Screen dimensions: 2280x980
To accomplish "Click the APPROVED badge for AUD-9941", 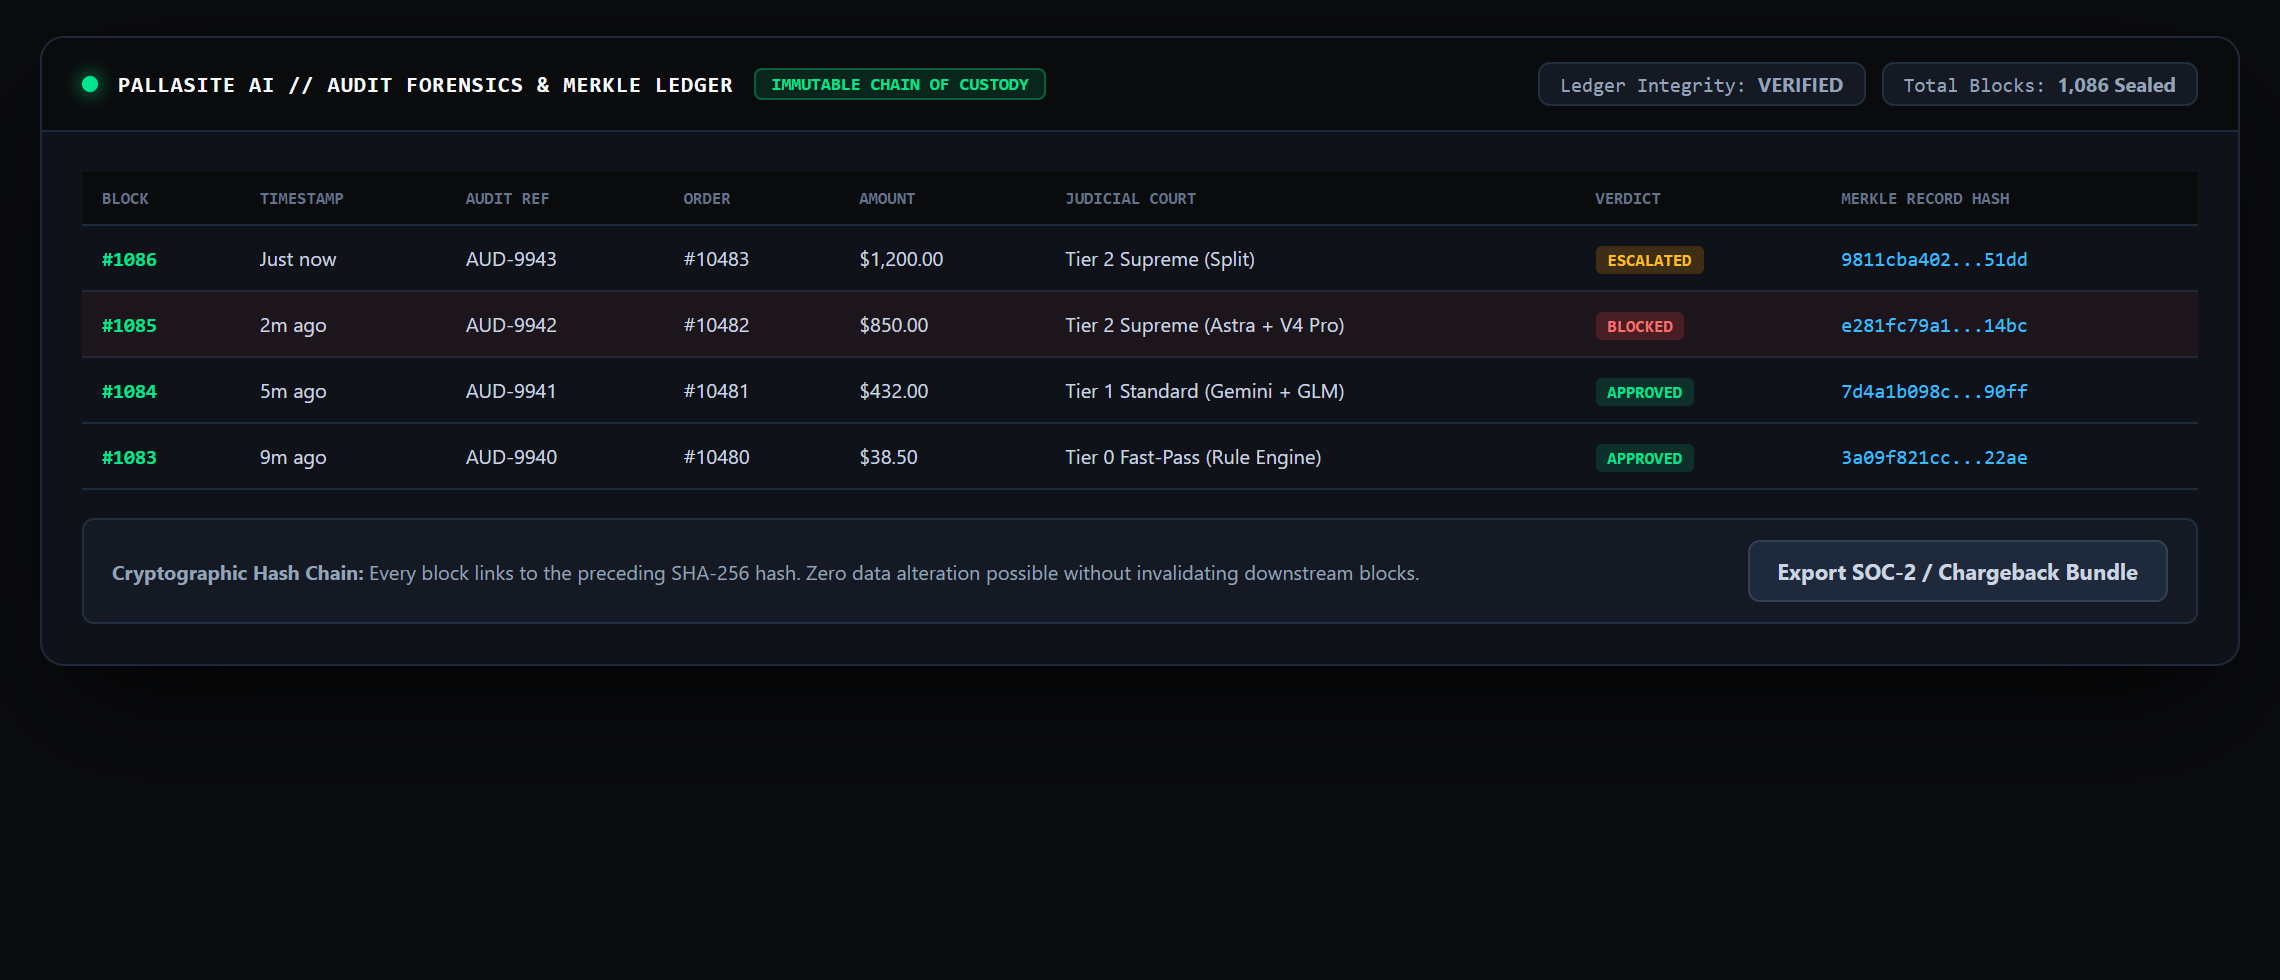I will pyautogui.click(x=1644, y=392).
